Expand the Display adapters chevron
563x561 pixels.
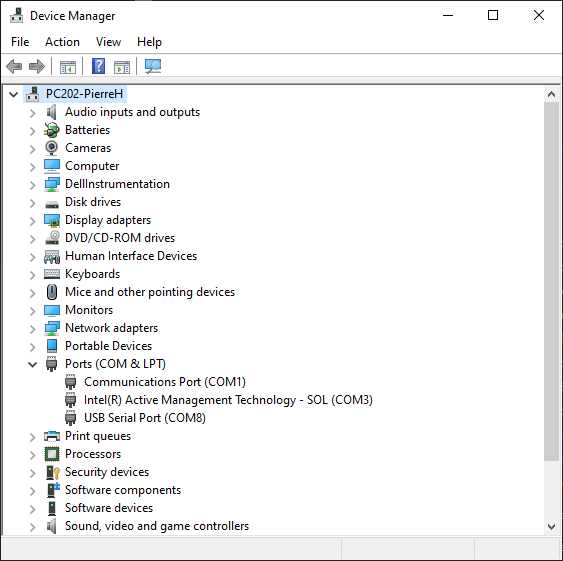(33, 221)
